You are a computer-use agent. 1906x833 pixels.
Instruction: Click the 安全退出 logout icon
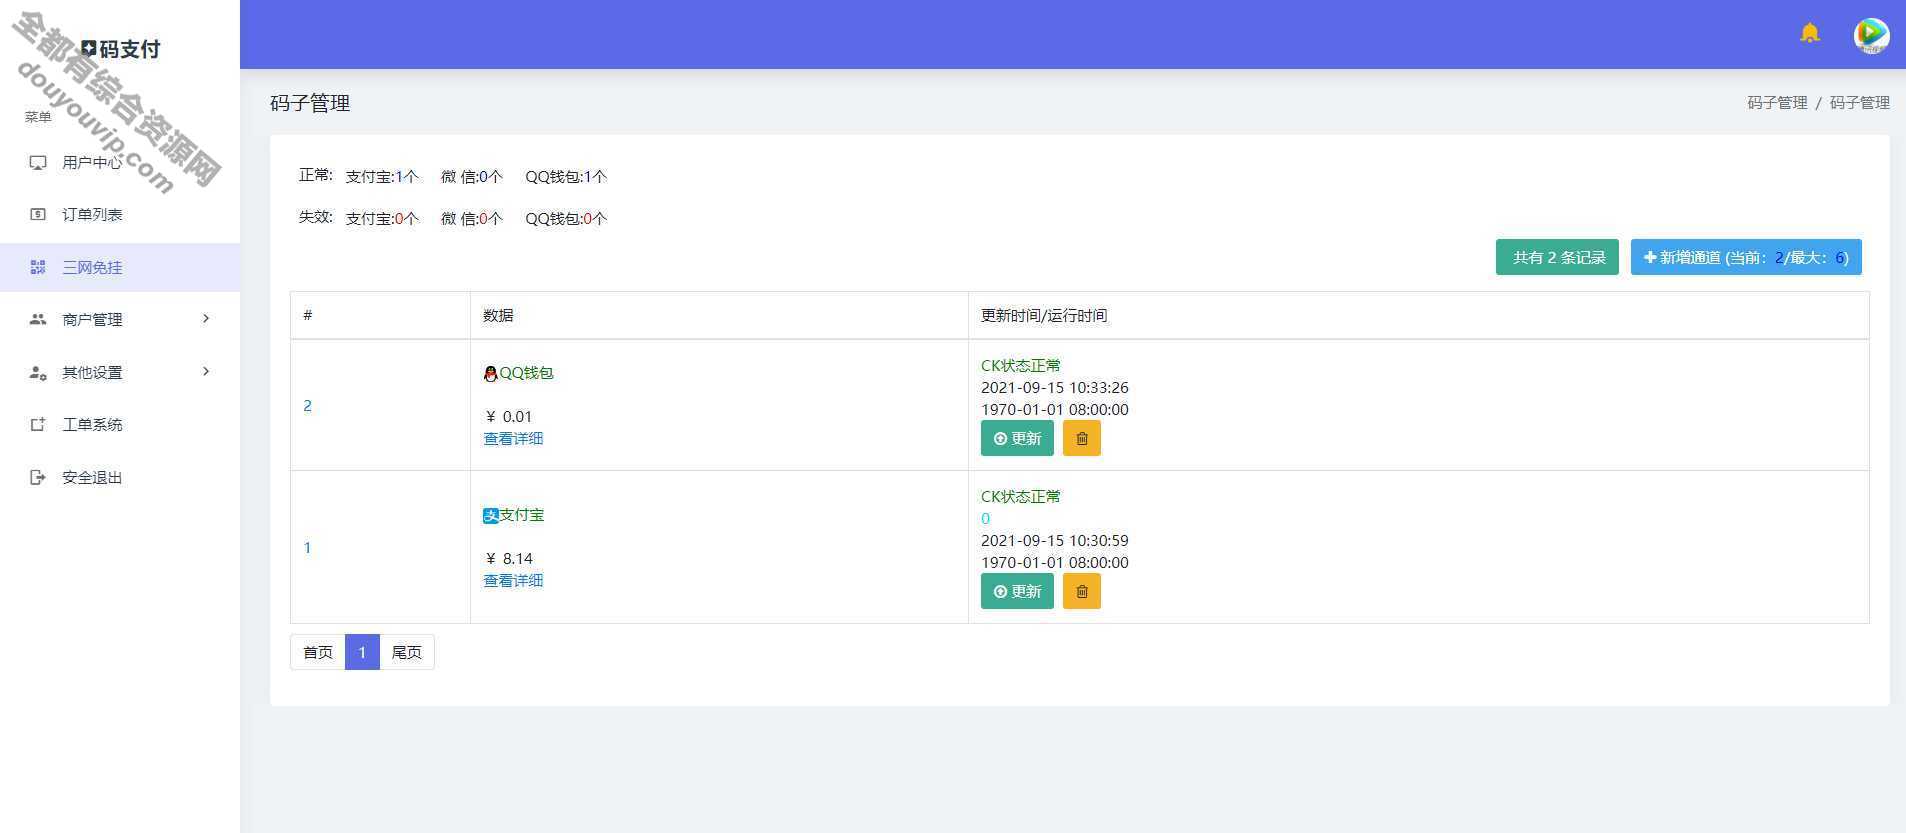click(38, 477)
